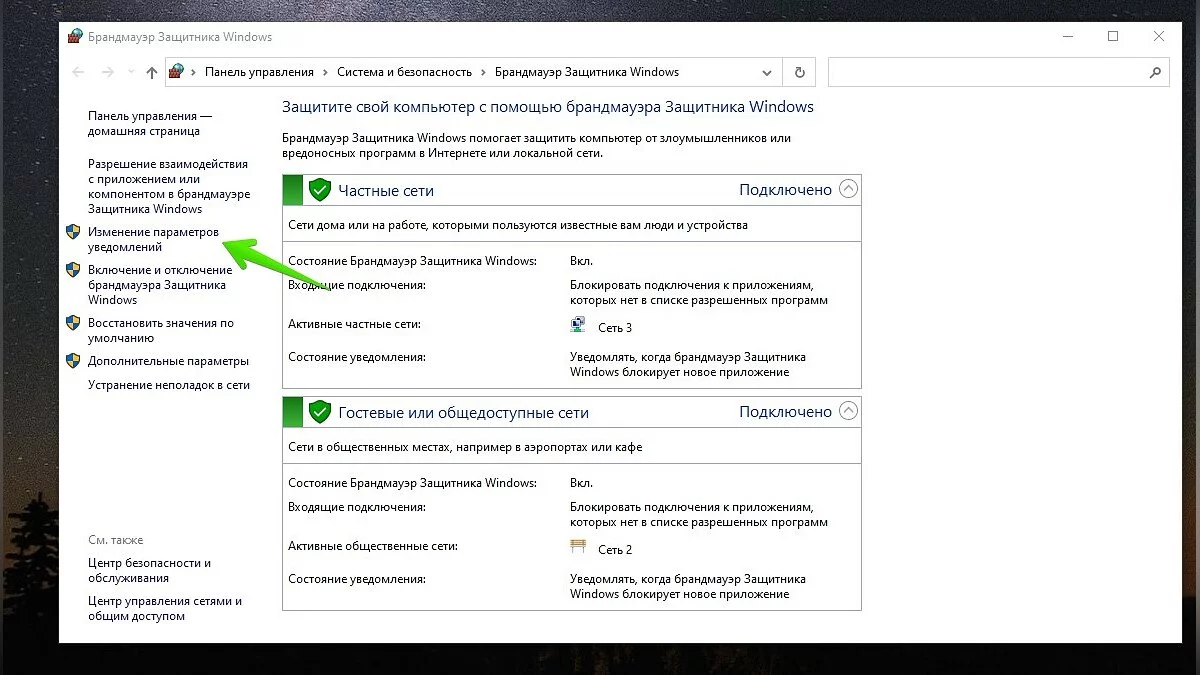Image resolution: width=1200 pixels, height=675 pixels.
Task: Minimize the firewall window
Action: coord(1066,37)
